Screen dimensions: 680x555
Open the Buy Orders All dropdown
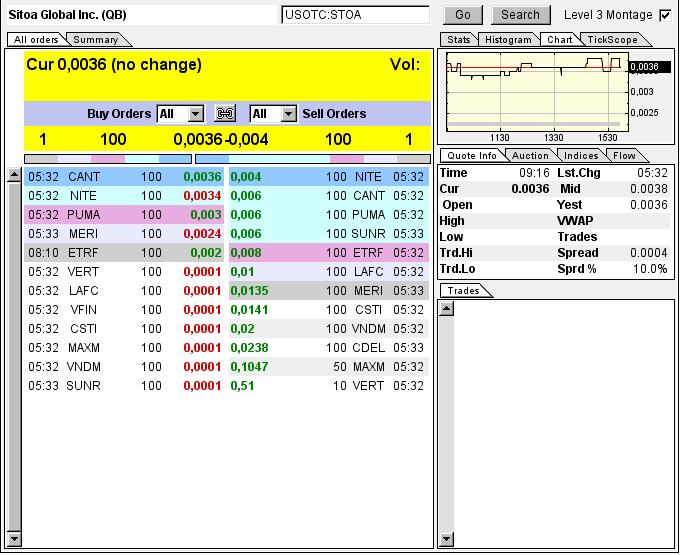point(180,114)
